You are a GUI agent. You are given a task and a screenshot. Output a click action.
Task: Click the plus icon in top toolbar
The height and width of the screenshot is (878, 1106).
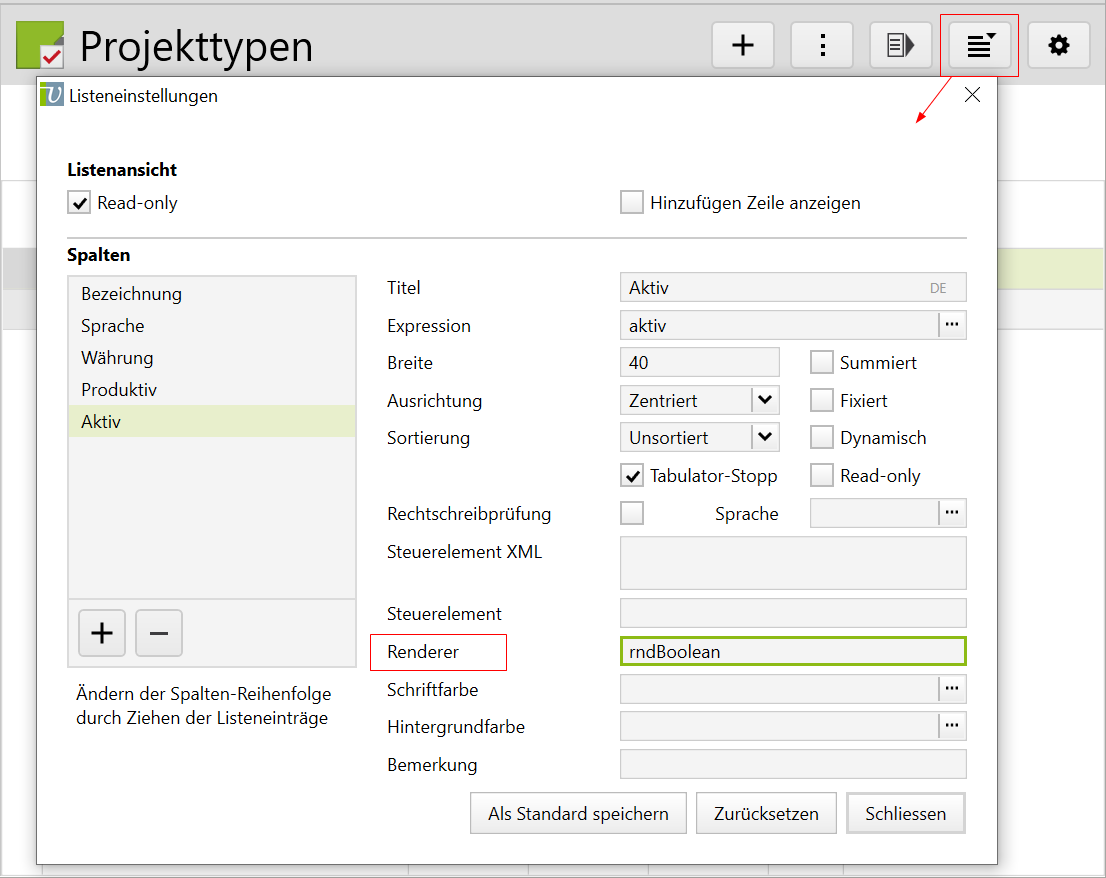[x=743, y=45]
